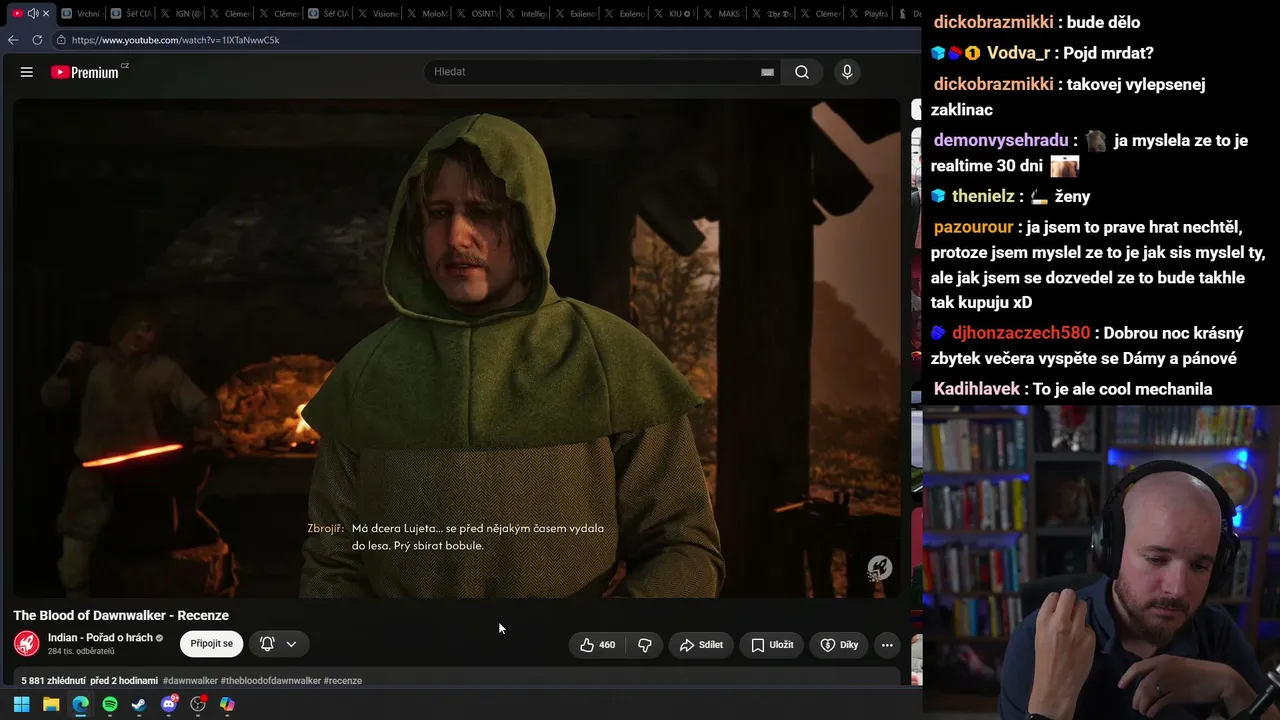Click the 284 tis. odběratelů subscriber count

coord(81,652)
